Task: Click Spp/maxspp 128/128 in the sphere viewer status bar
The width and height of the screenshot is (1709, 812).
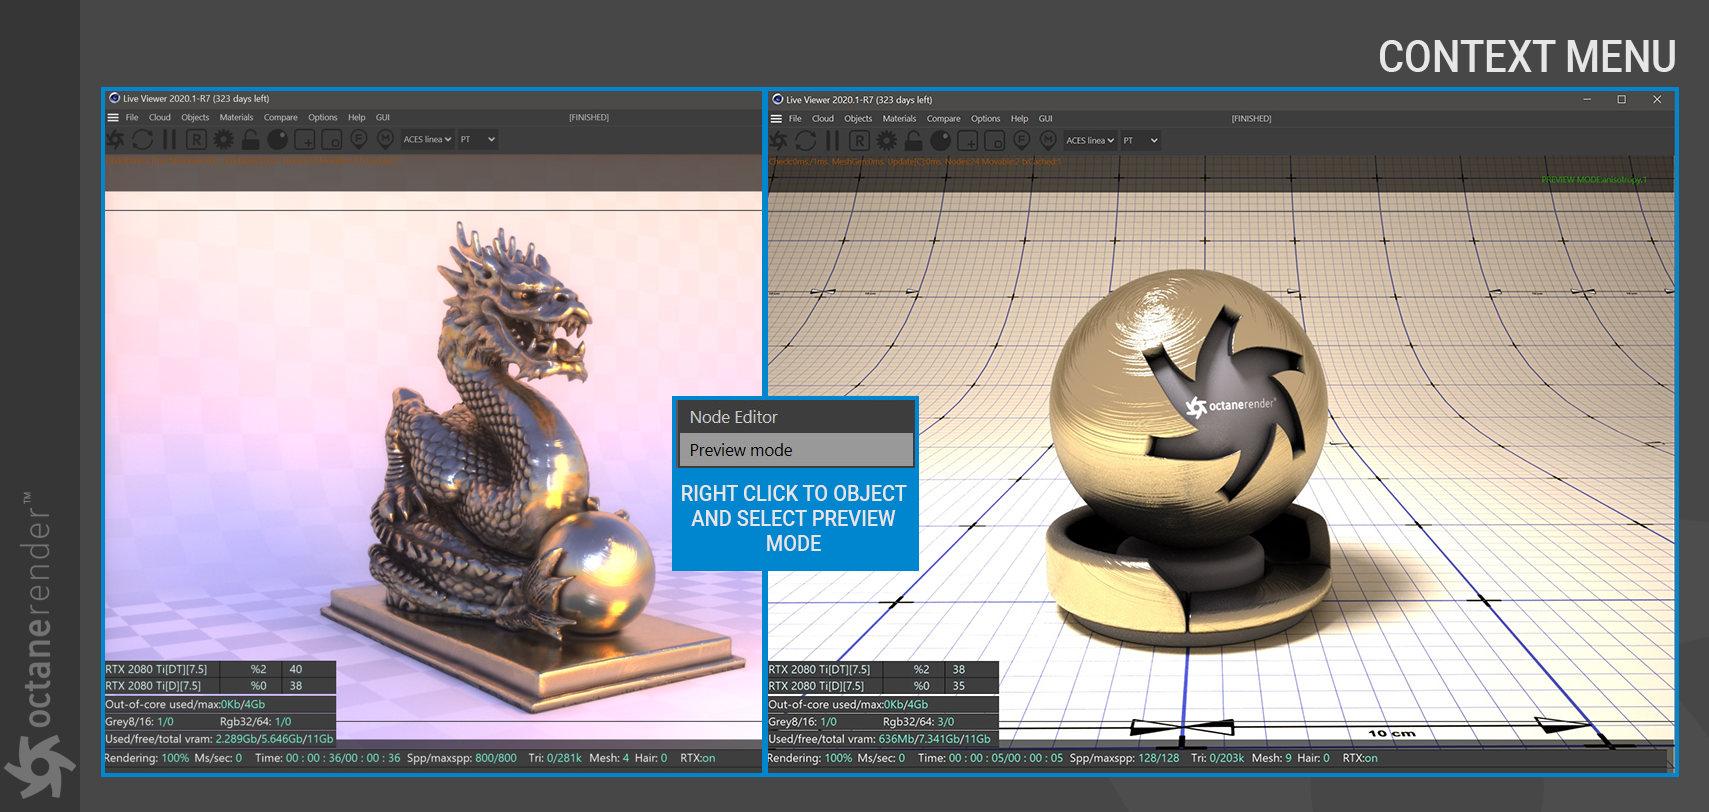Action: click(x=1124, y=758)
